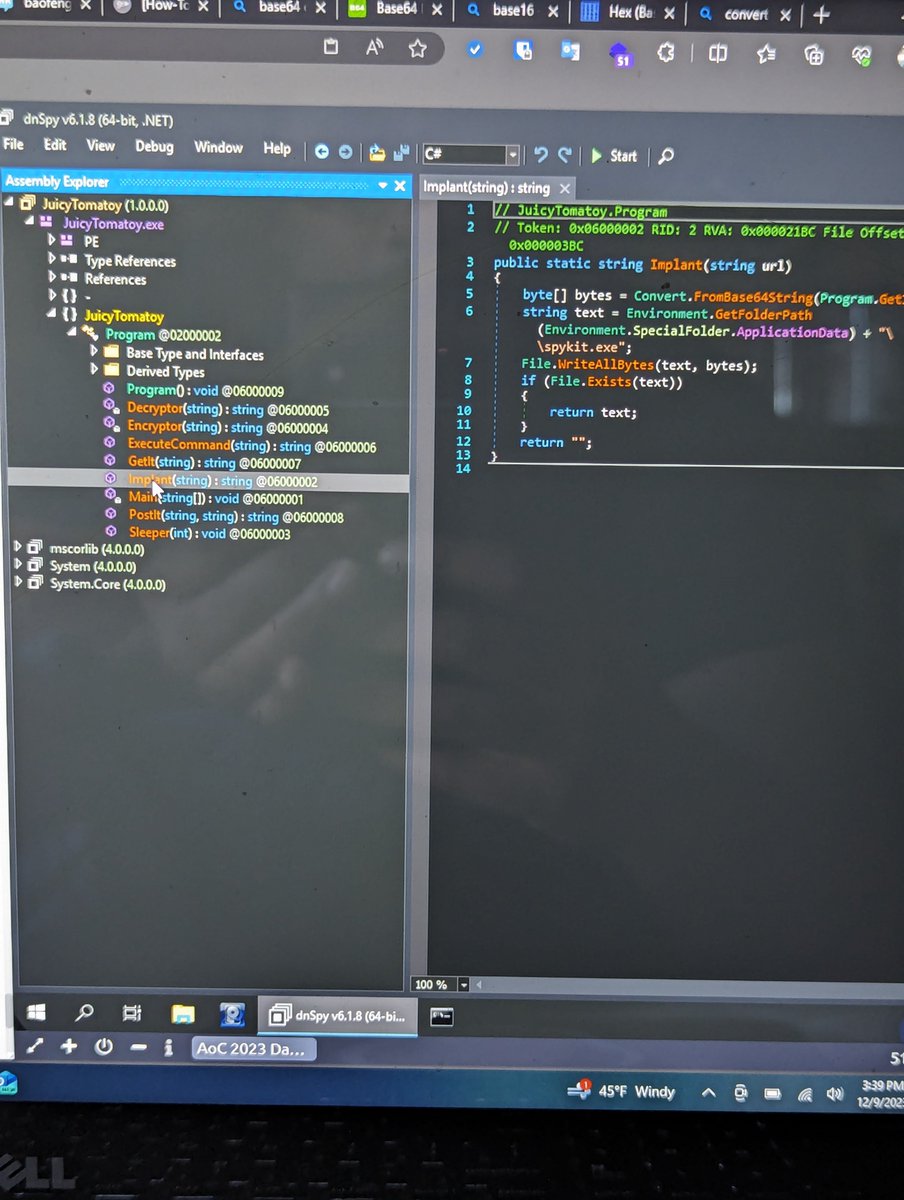
Task: Click the browser extensions puzzle icon
Action: tap(665, 53)
